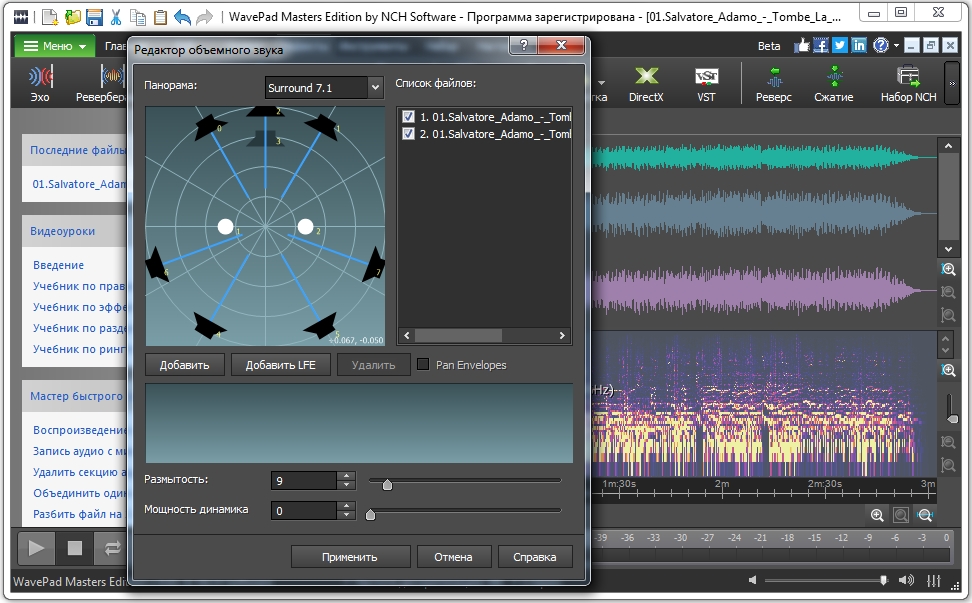Image resolution: width=972 pixels, height=603 pixels.
Task: Select white sound source point 1 in panorama
Action: (x=226, y=226)
